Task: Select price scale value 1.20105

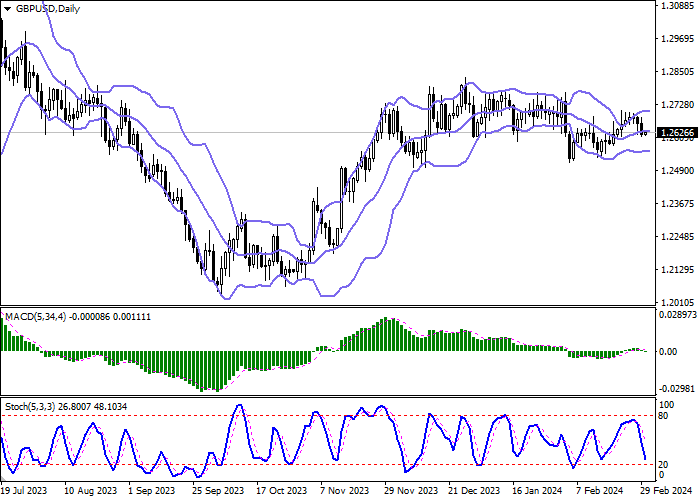Action: 677,303
